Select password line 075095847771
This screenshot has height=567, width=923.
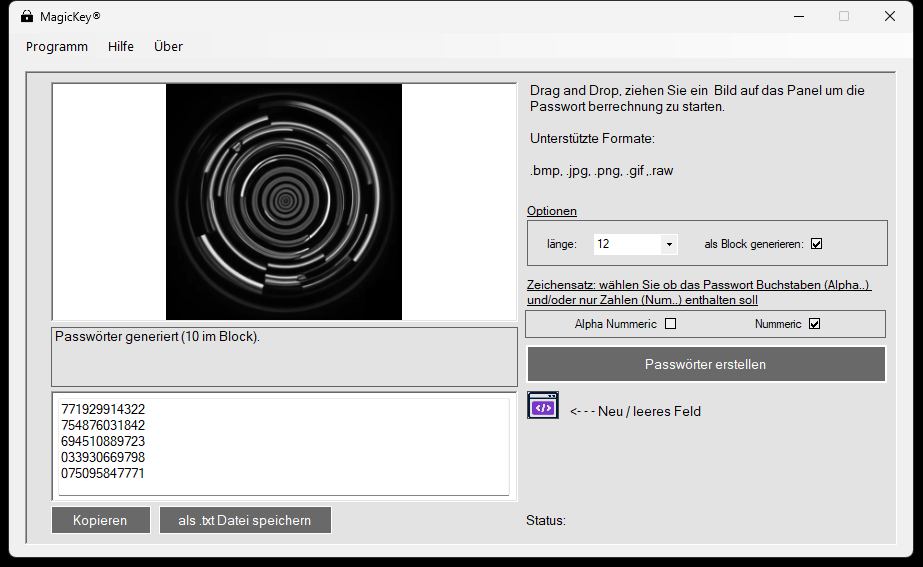103,473
